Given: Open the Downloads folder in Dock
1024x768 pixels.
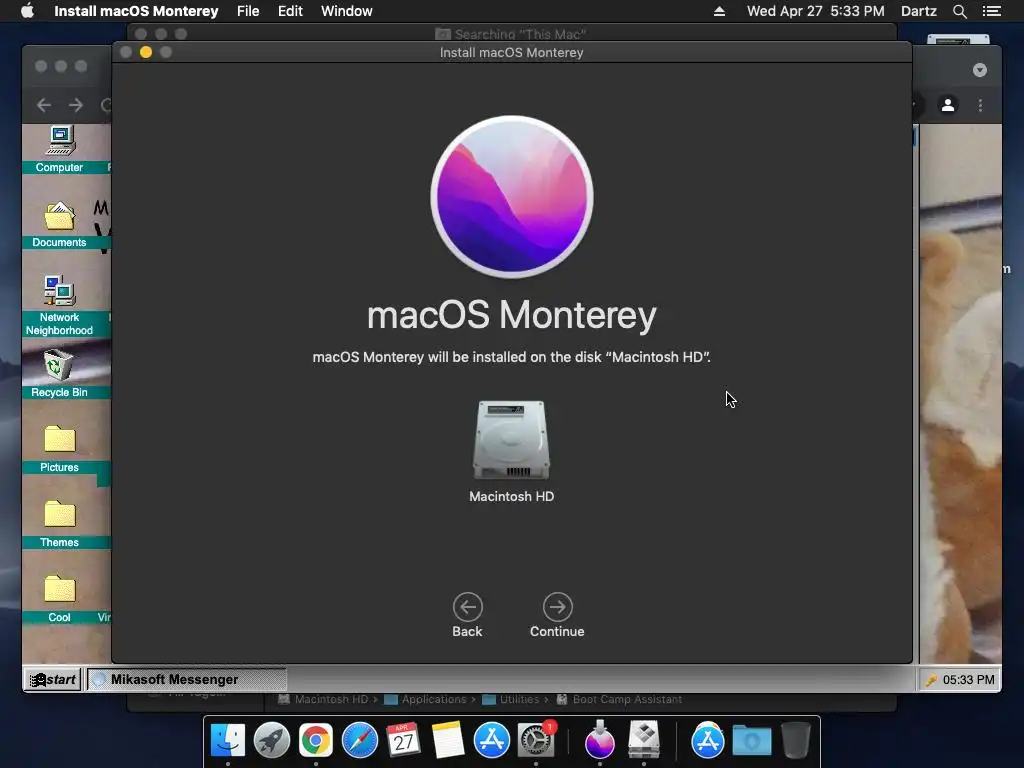Looking at the screenshot, I should pyautogui.click(x=752, y=740).
